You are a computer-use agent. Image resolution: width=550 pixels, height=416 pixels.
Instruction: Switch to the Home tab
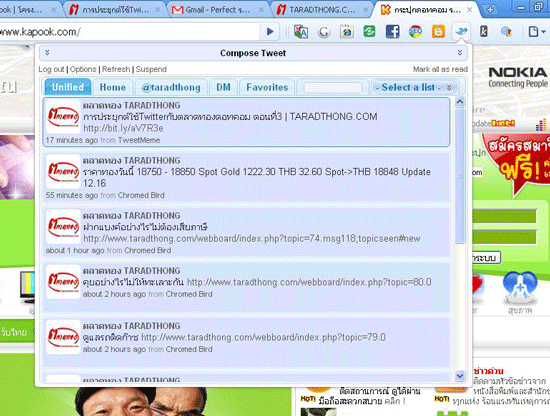[x=113, y=87]
